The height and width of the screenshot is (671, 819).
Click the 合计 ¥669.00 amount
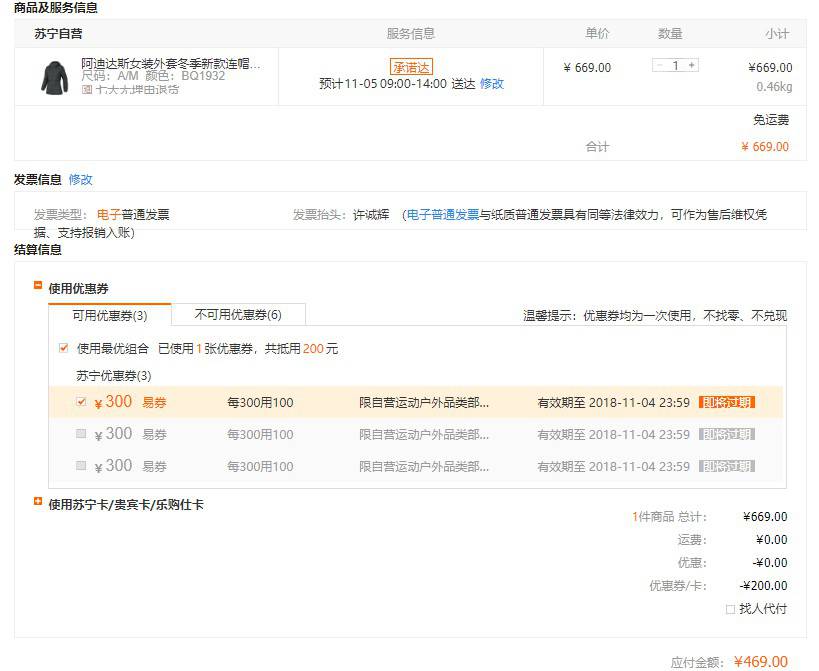click(x=765, y=147)
